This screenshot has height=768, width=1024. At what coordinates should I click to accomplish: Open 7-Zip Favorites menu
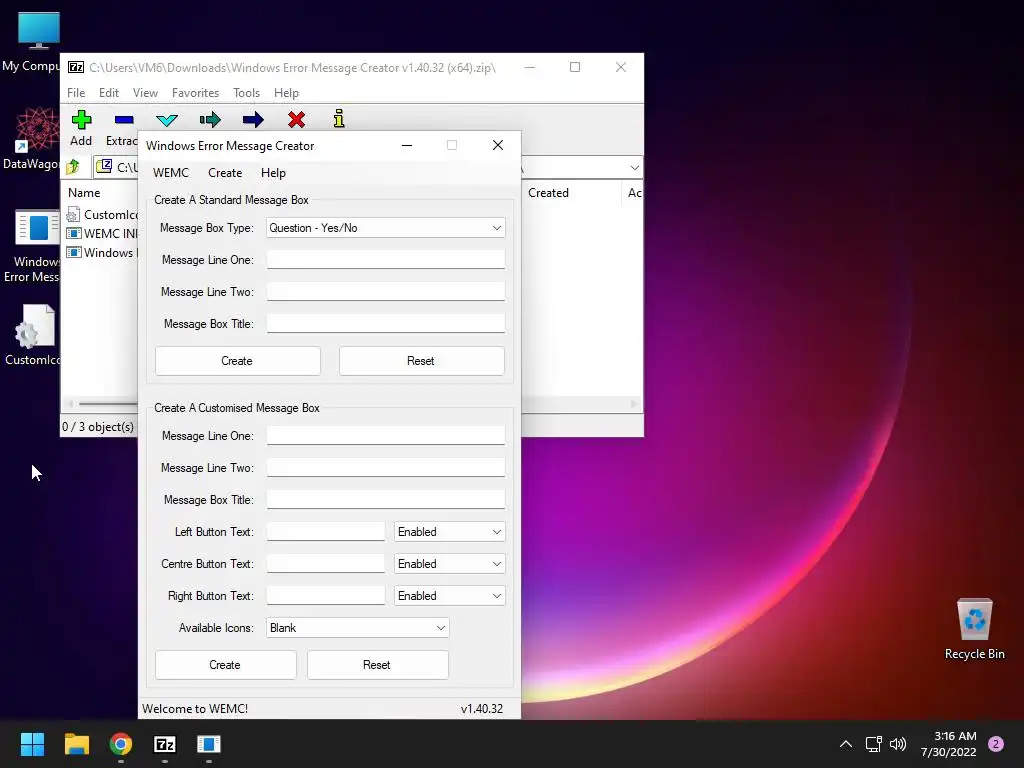point(195,93)
